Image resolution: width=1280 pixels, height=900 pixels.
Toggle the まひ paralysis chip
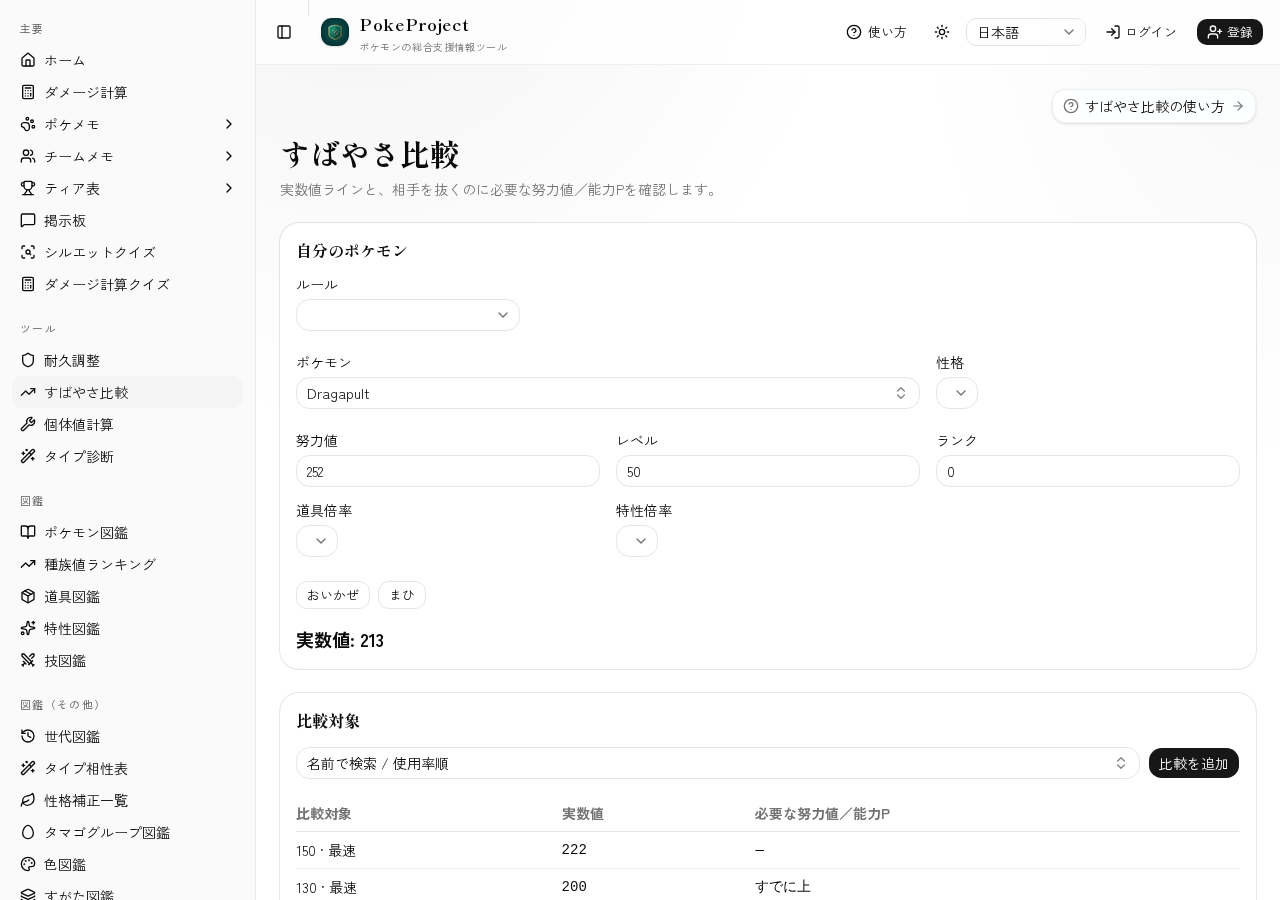(x=402, y=595)
